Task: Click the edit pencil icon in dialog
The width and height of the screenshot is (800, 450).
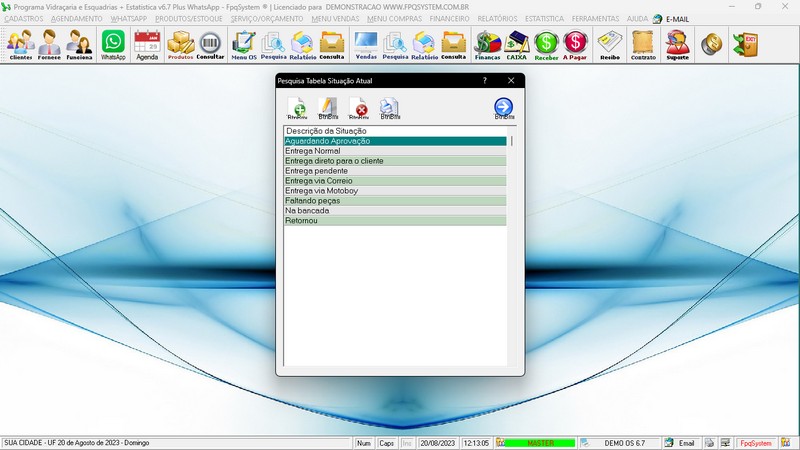Action: coord(328,108)
